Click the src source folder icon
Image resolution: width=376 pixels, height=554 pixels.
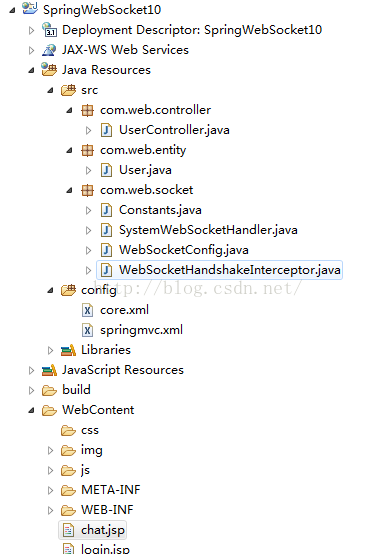coord(68,90)
